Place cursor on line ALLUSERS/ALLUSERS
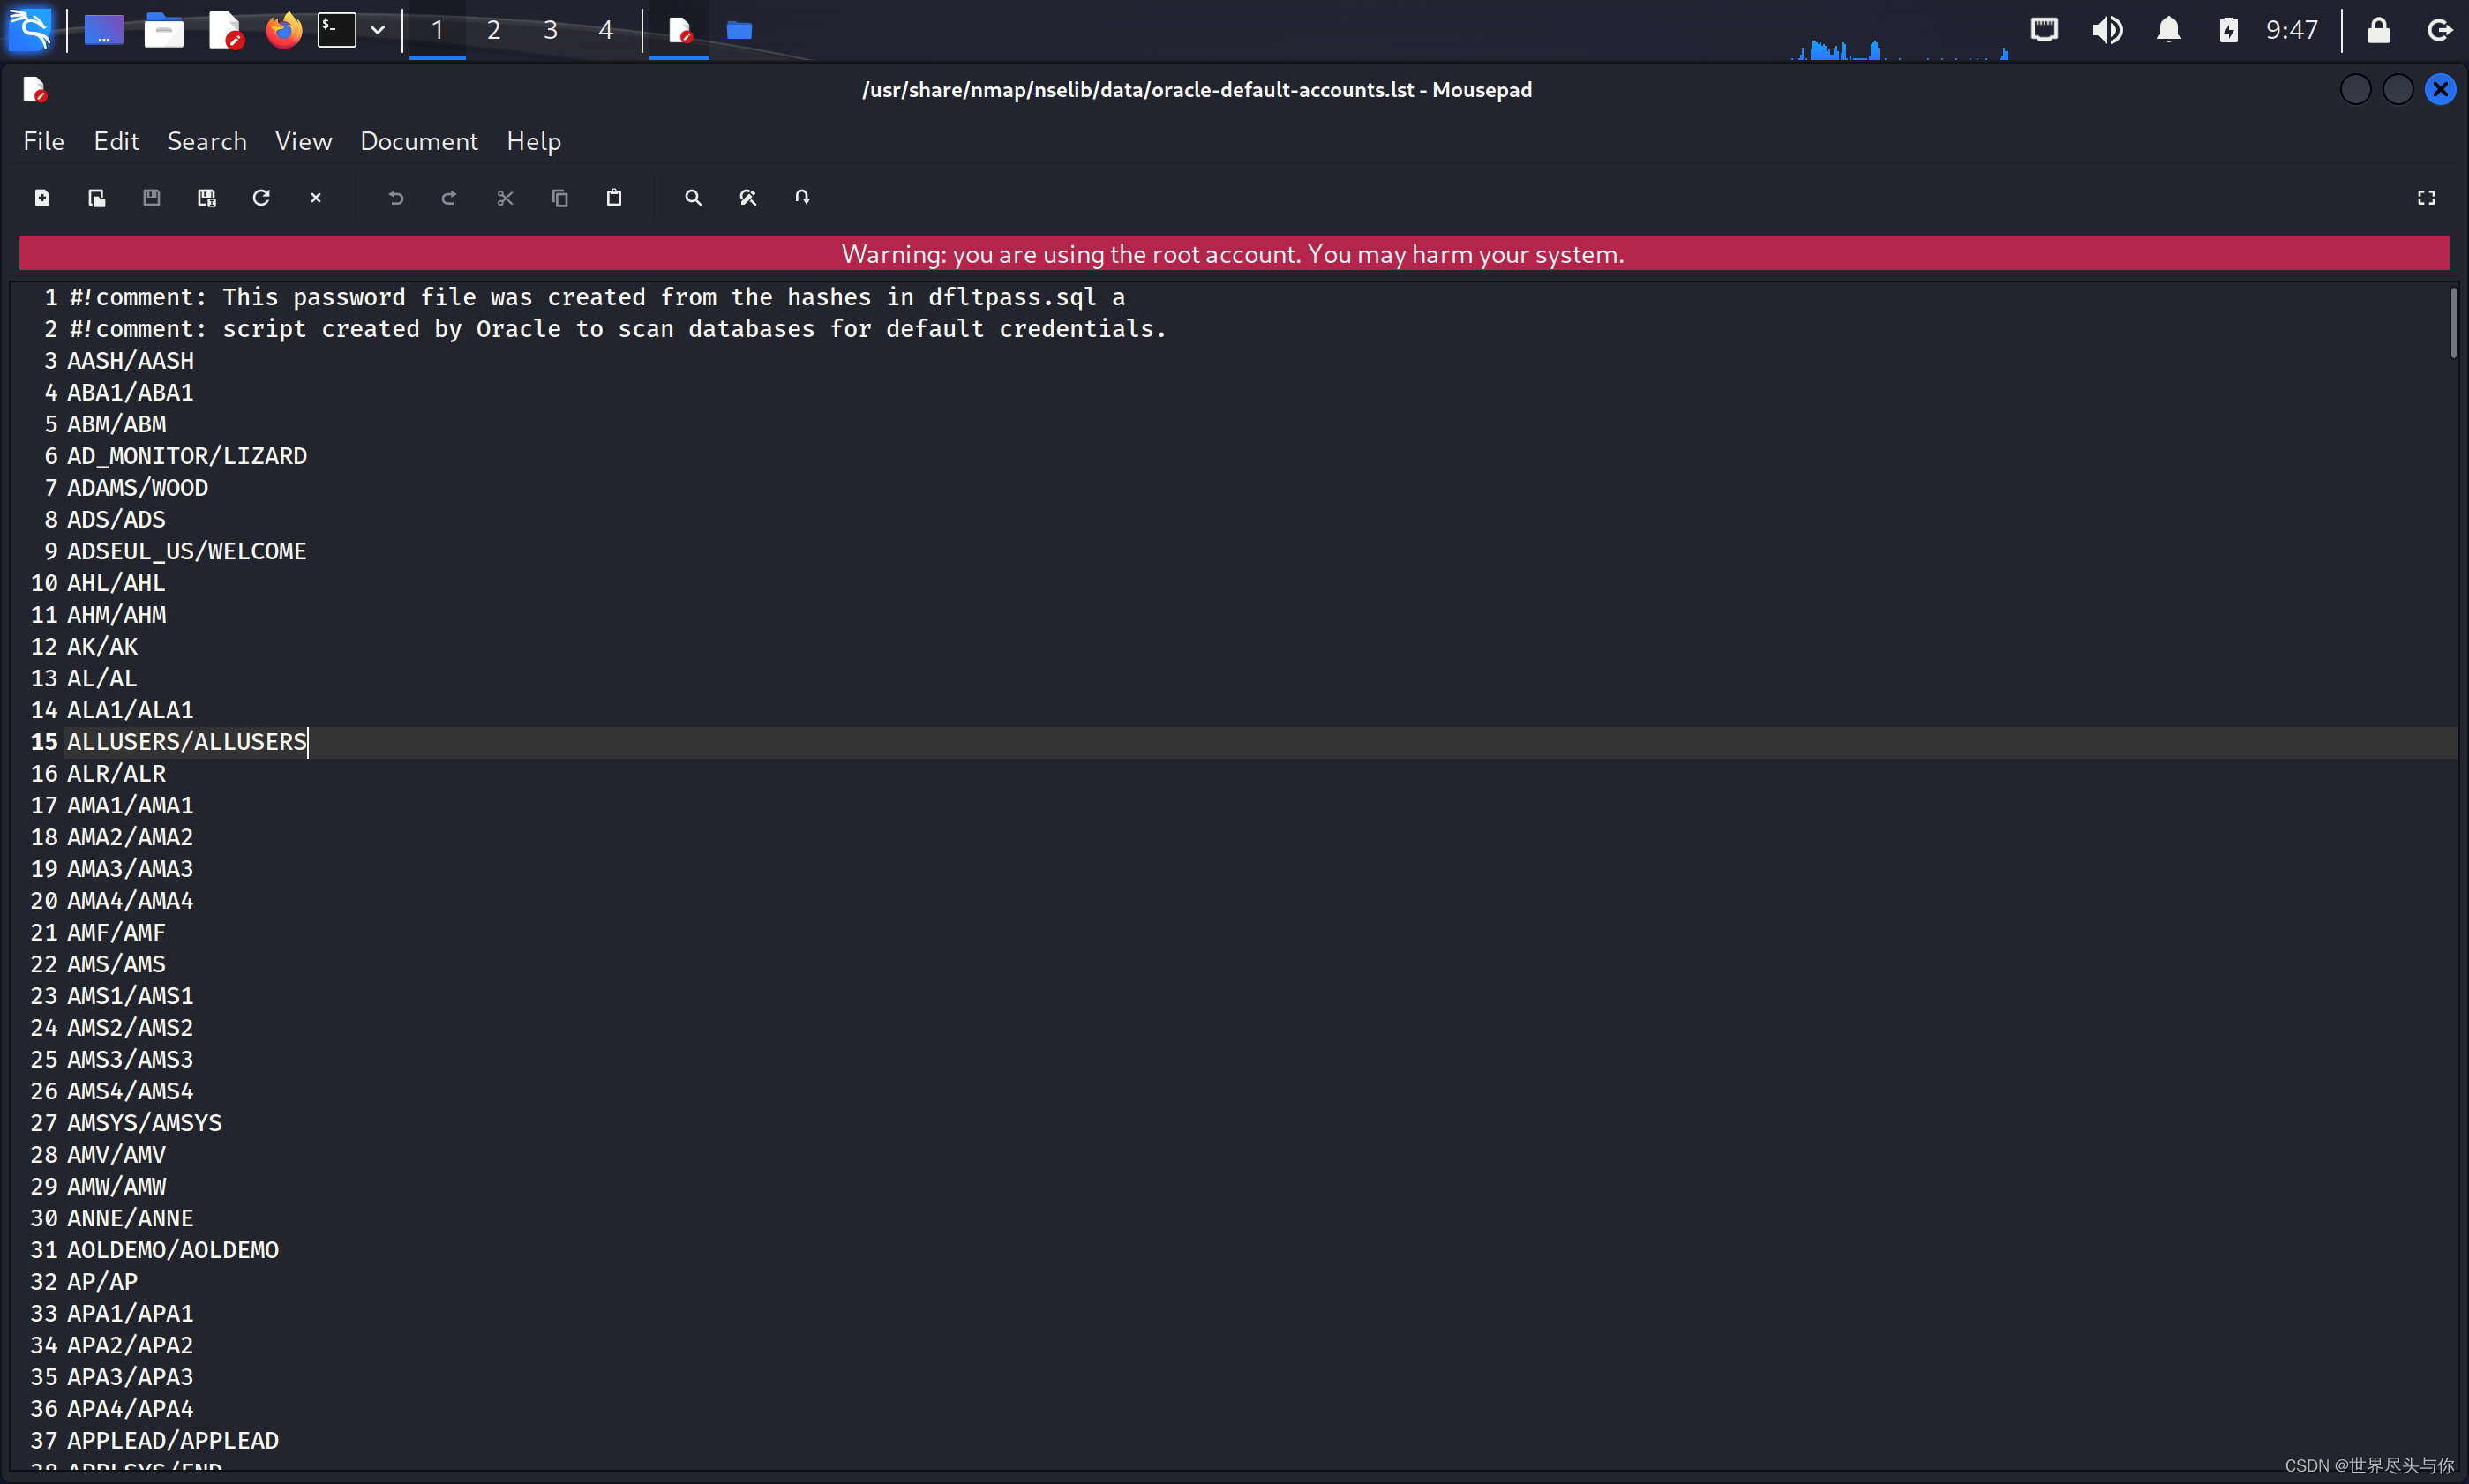This screenshot has height=1484, width=2469. [187, 742]
